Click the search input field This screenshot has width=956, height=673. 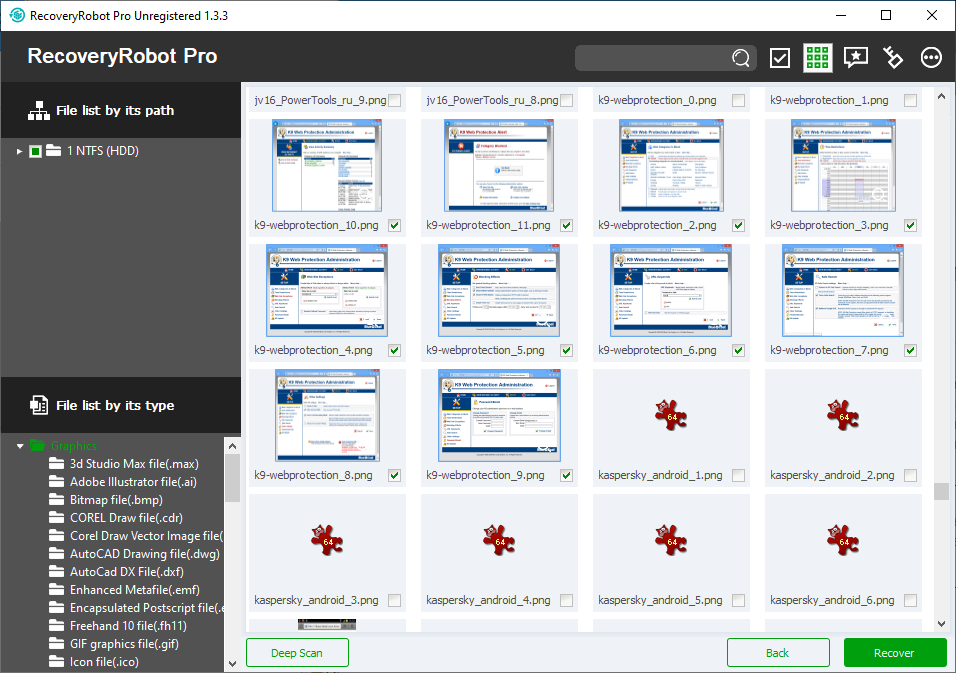(653, 58)
